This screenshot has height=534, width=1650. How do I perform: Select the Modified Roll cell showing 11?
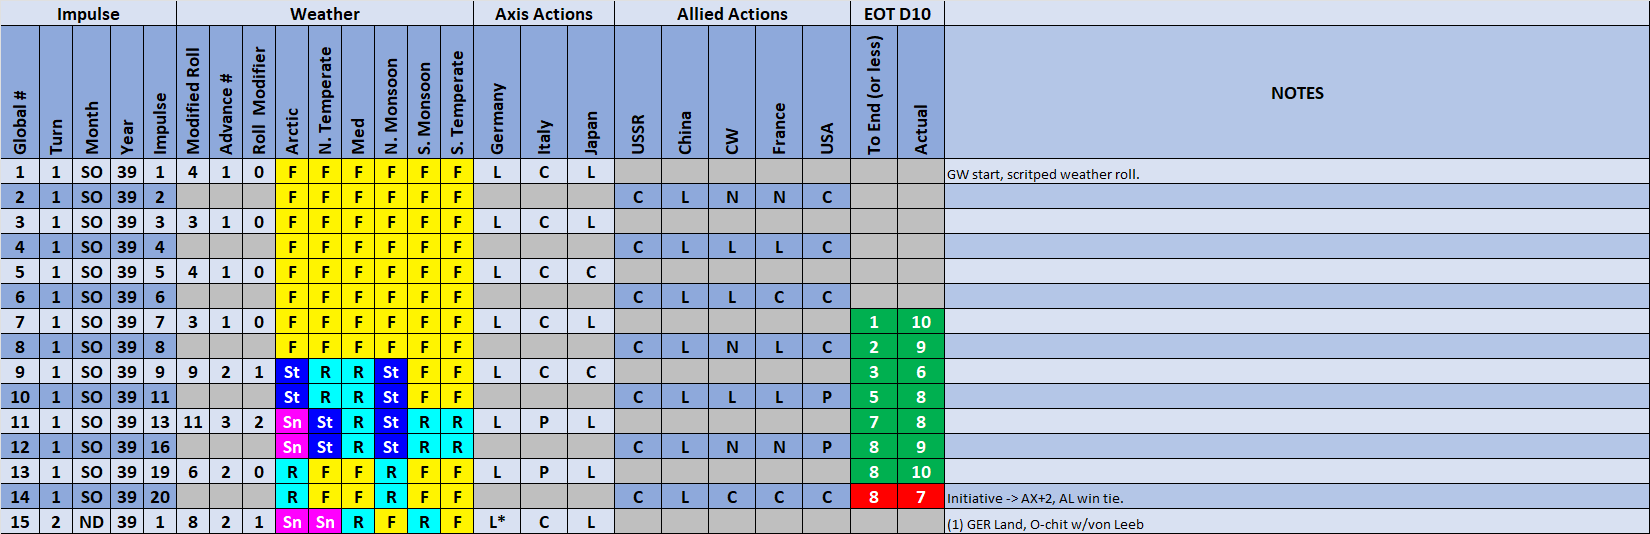(193, 422)
